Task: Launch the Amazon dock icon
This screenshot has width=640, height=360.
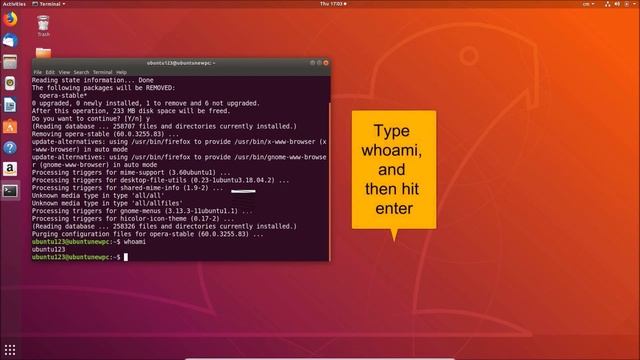Action: coord(10,169)
